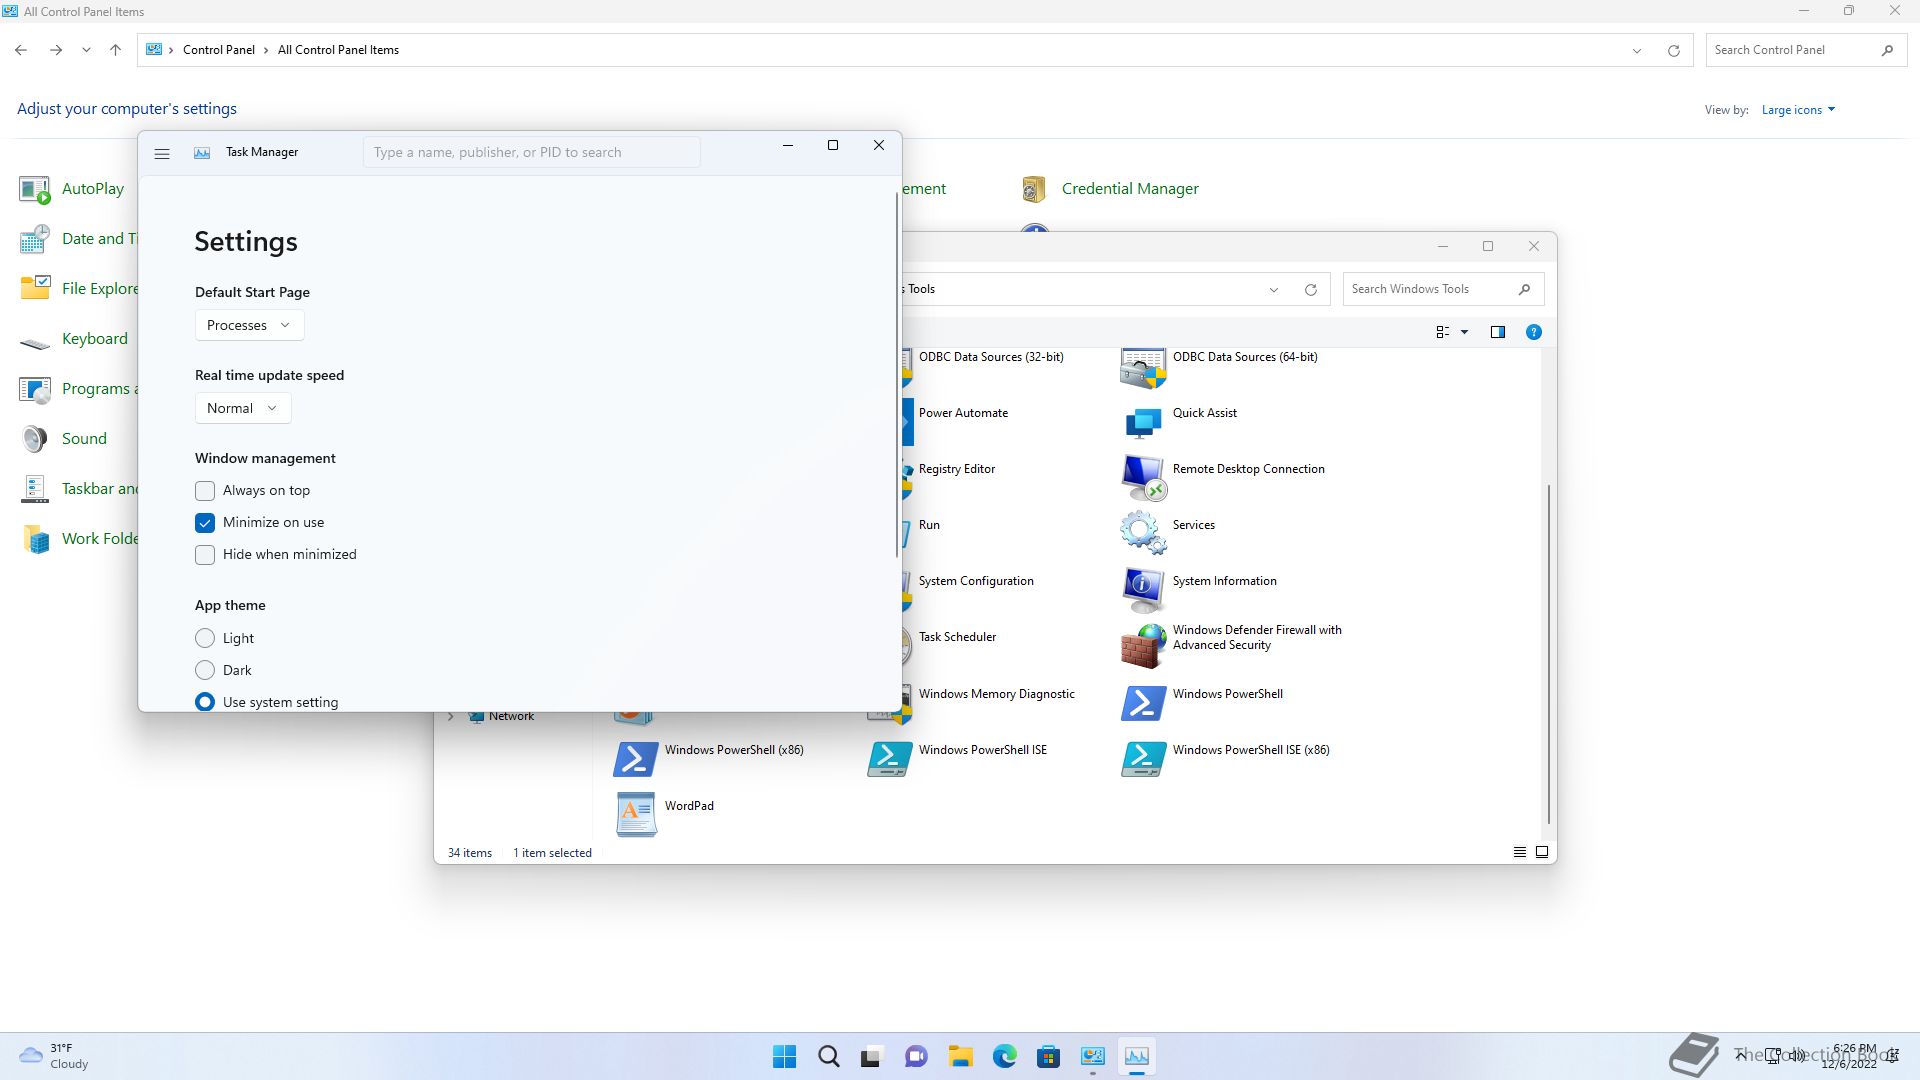Open Real time update speed dropdown
The image size is (1920, 1080).
[242, 408]
